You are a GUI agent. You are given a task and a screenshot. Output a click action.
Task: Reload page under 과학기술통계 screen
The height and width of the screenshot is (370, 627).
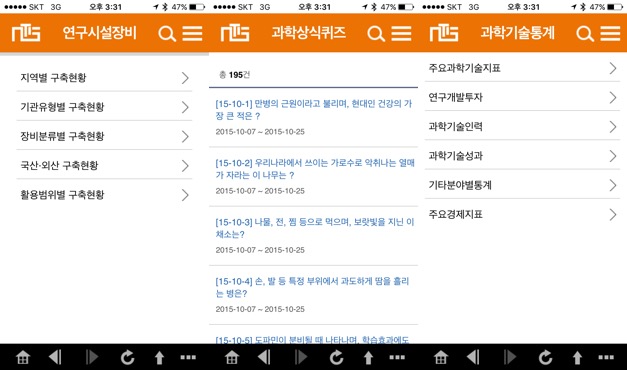pos(545,357)
